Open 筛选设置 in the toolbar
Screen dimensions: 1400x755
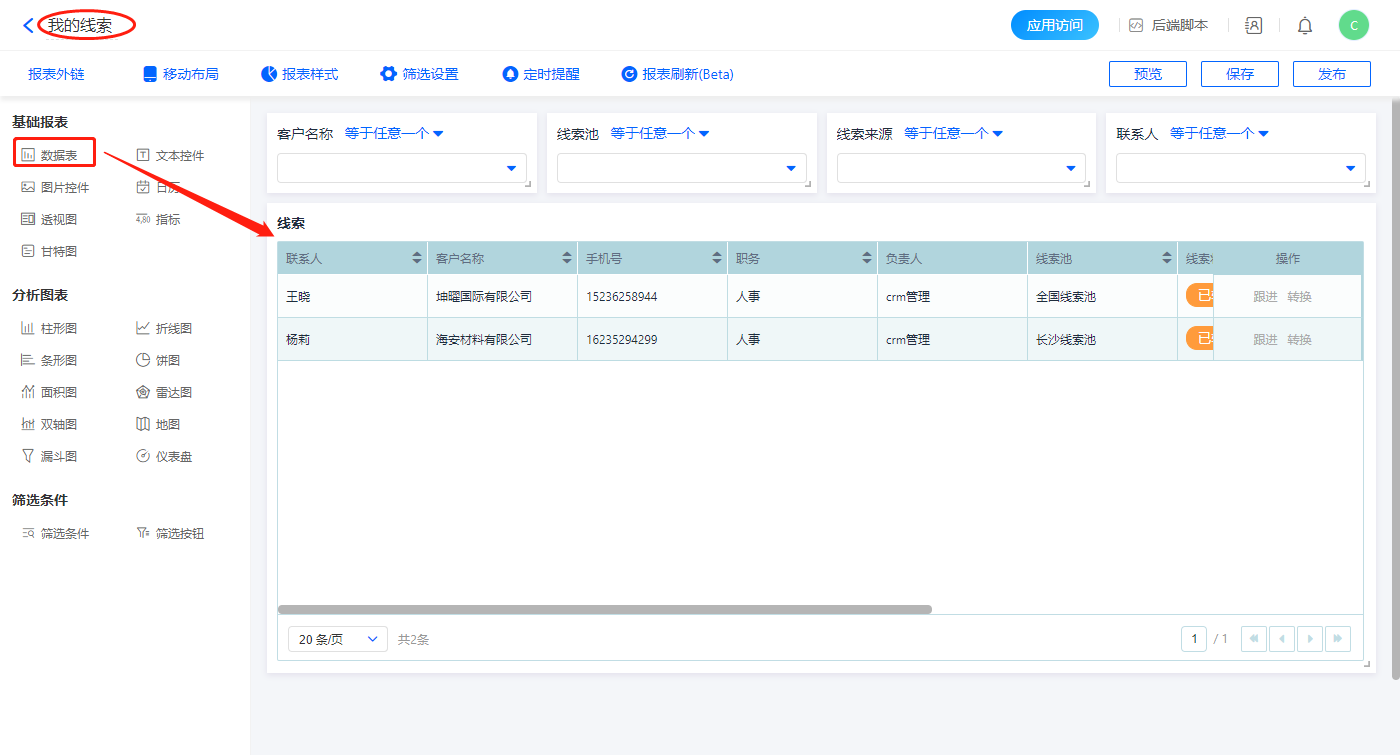(419, 74)
